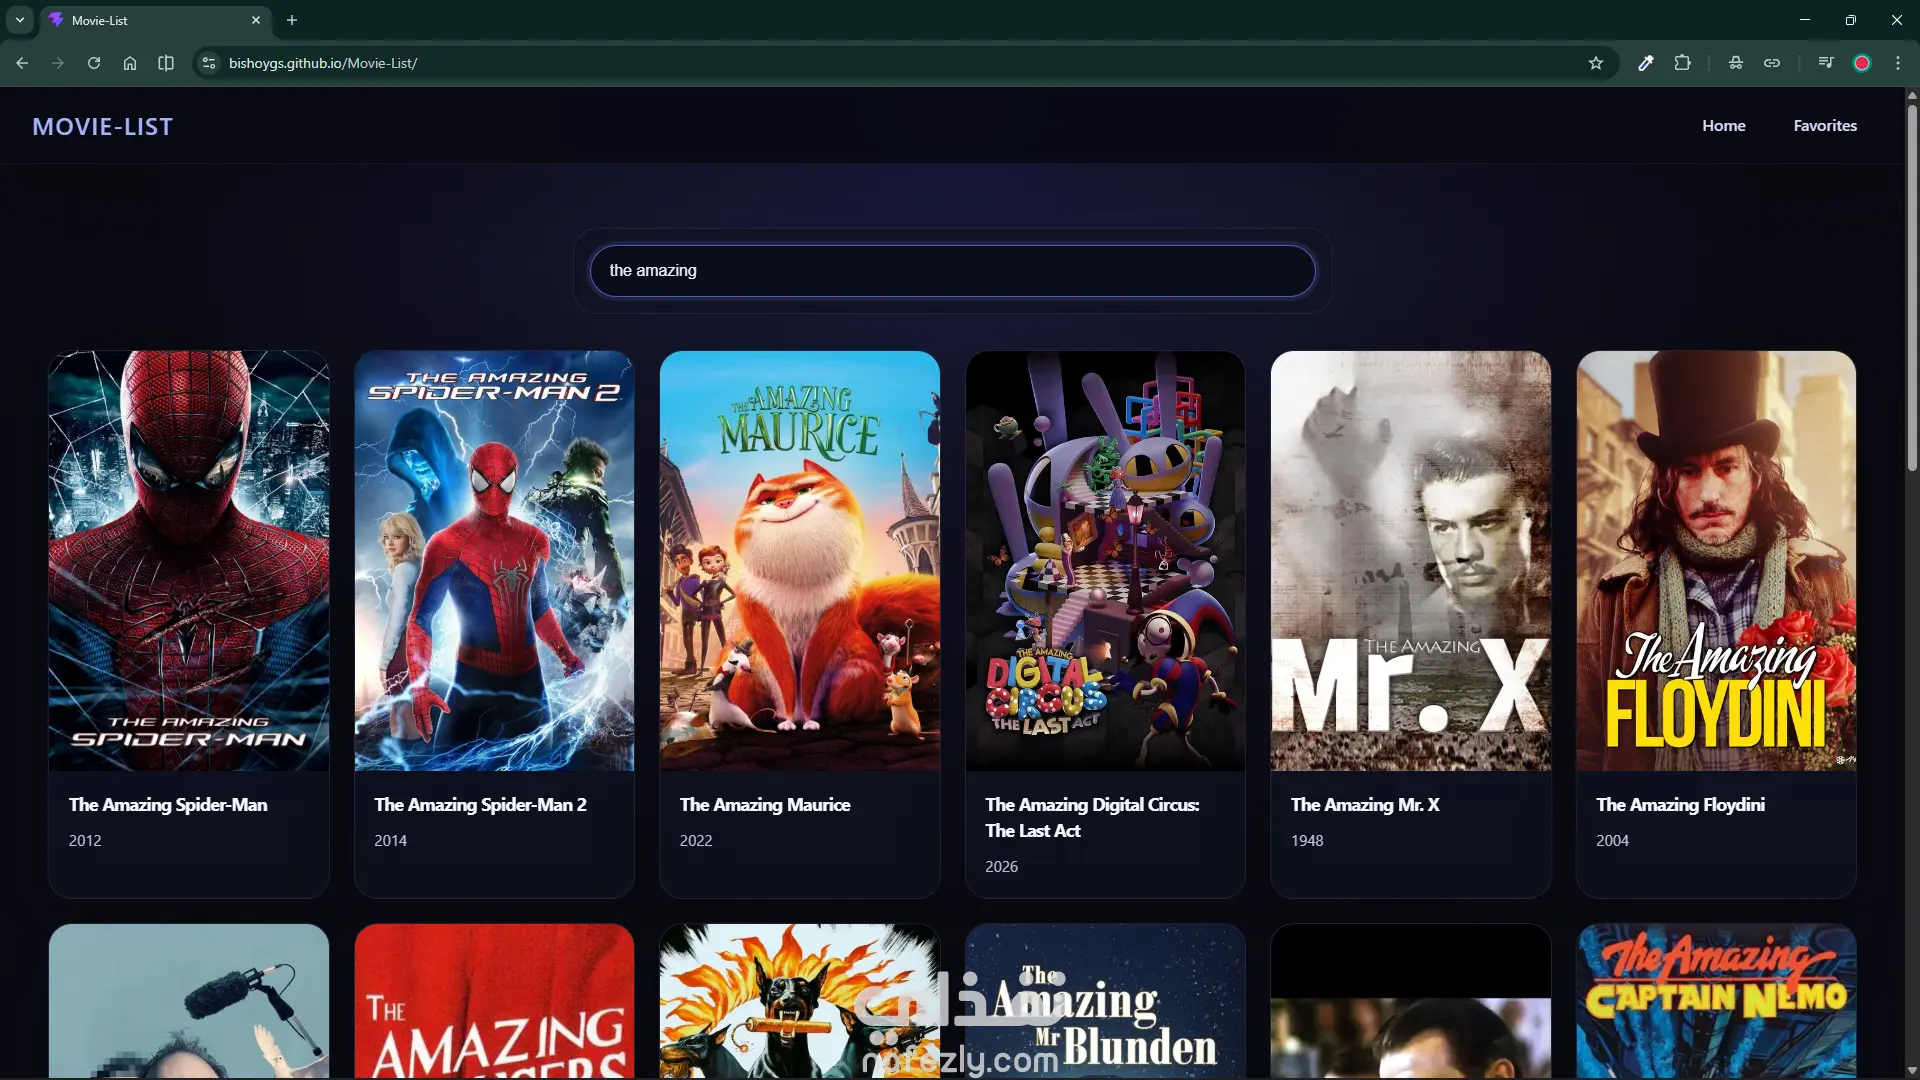The height and width of the screenshot is (1080, 1920).
Task: Click the scrollbar down arrow
Action: [x=1912, y=1071]
